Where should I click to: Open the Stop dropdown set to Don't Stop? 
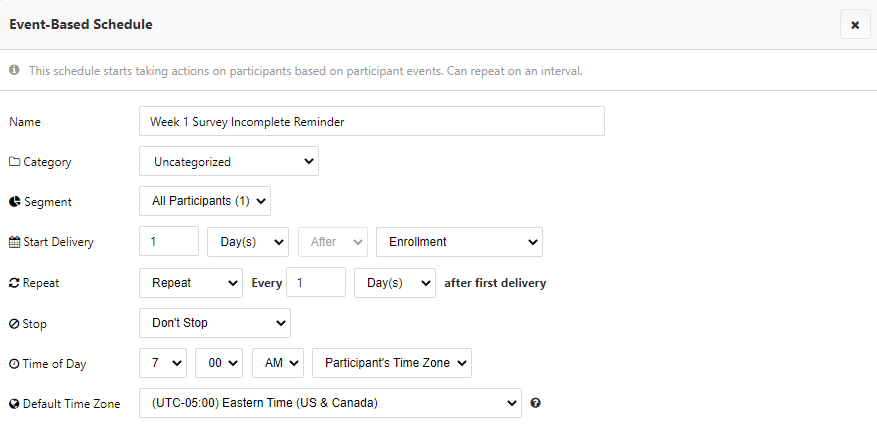click(x=214, y=323)
